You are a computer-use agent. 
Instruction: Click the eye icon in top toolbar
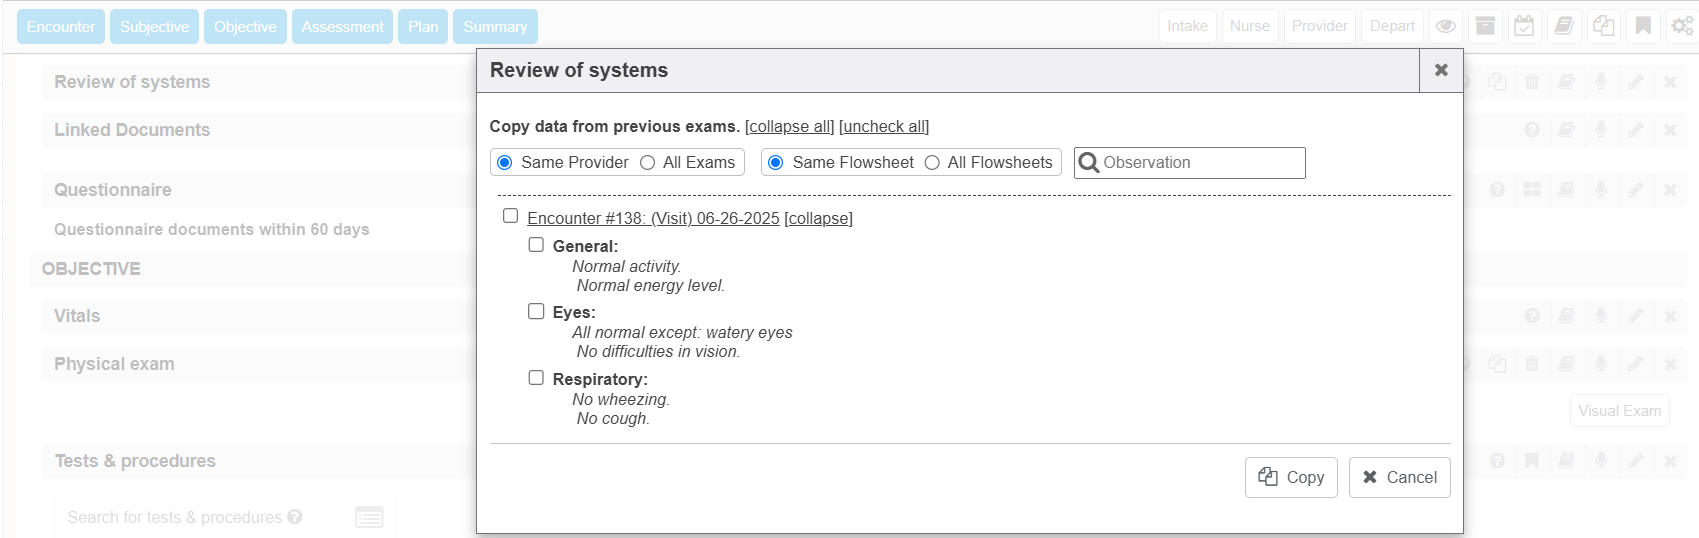pyautogui.click(x=1445, y=27)
